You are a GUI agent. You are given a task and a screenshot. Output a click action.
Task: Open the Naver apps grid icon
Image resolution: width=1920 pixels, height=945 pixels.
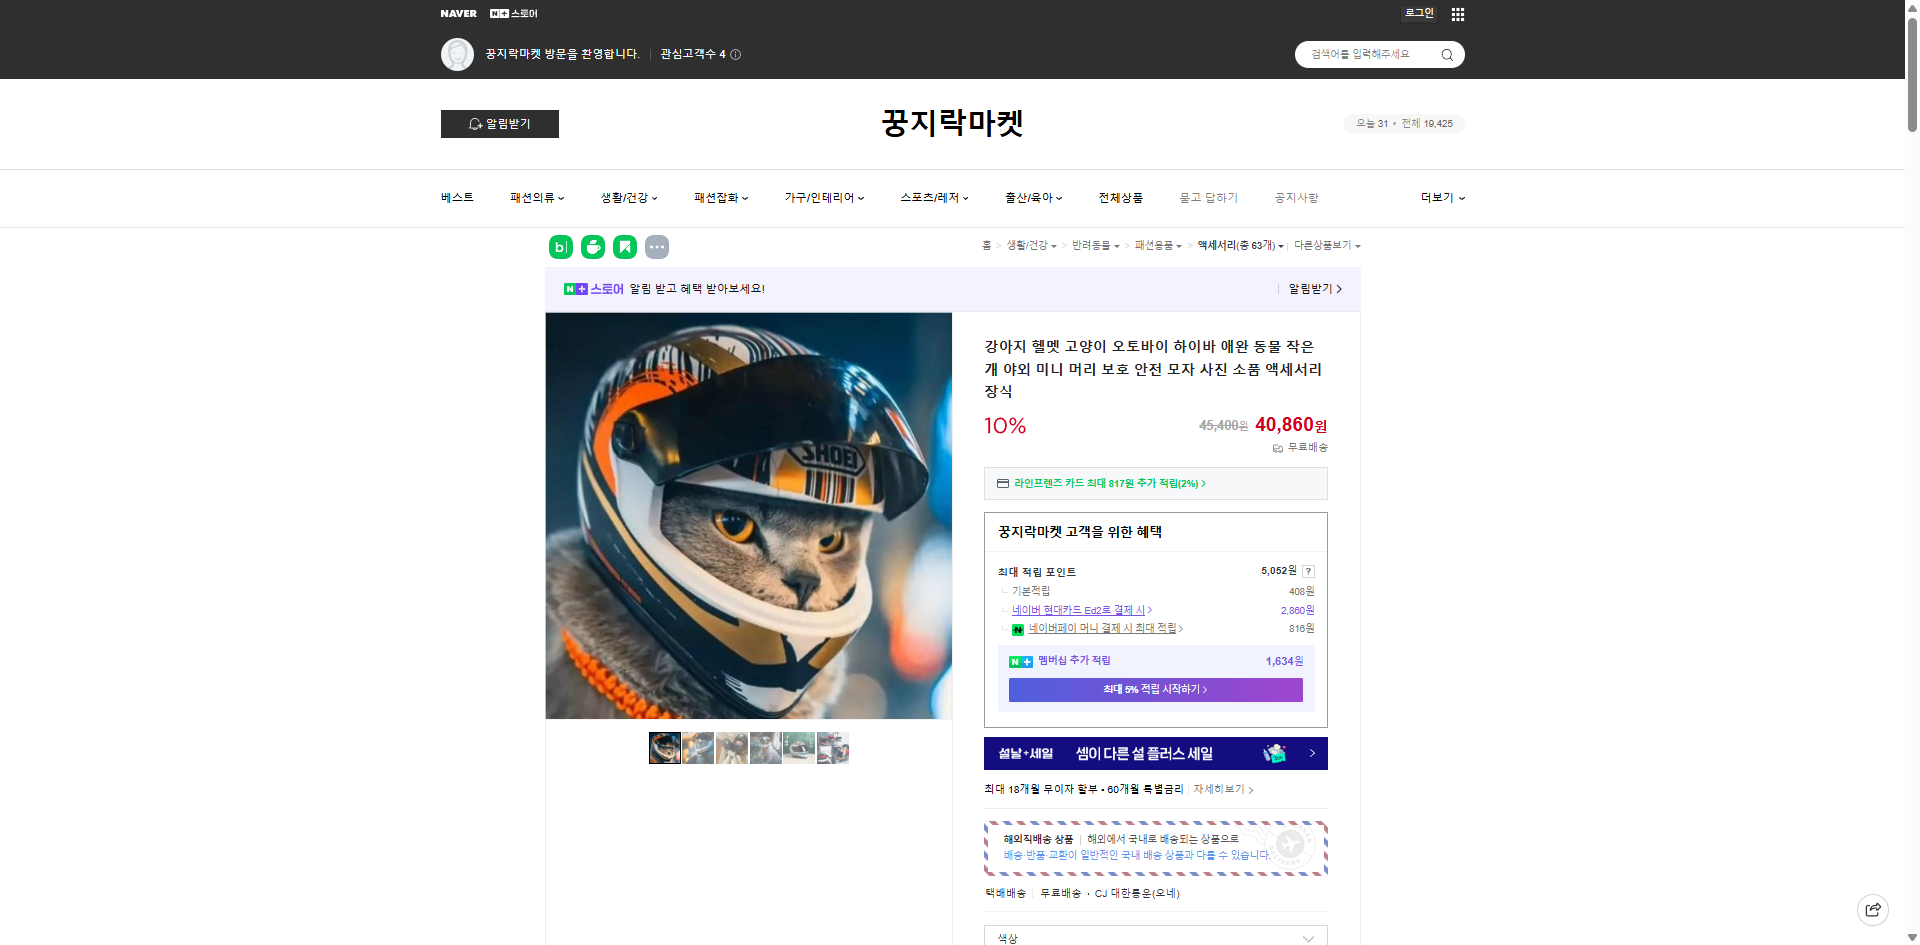click(1457, 14)
